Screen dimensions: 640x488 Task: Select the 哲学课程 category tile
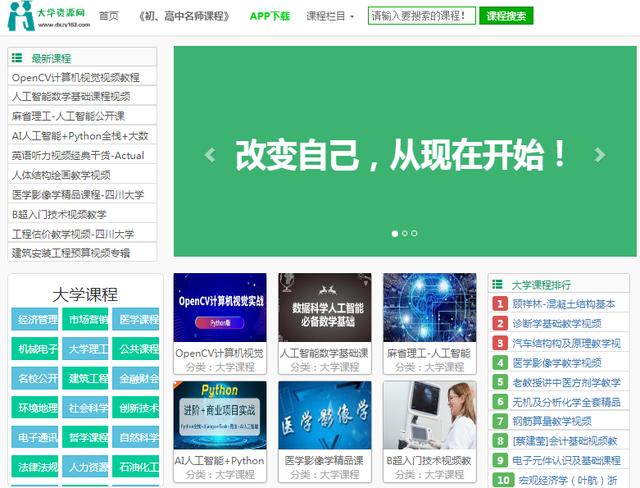click(85, 437)
